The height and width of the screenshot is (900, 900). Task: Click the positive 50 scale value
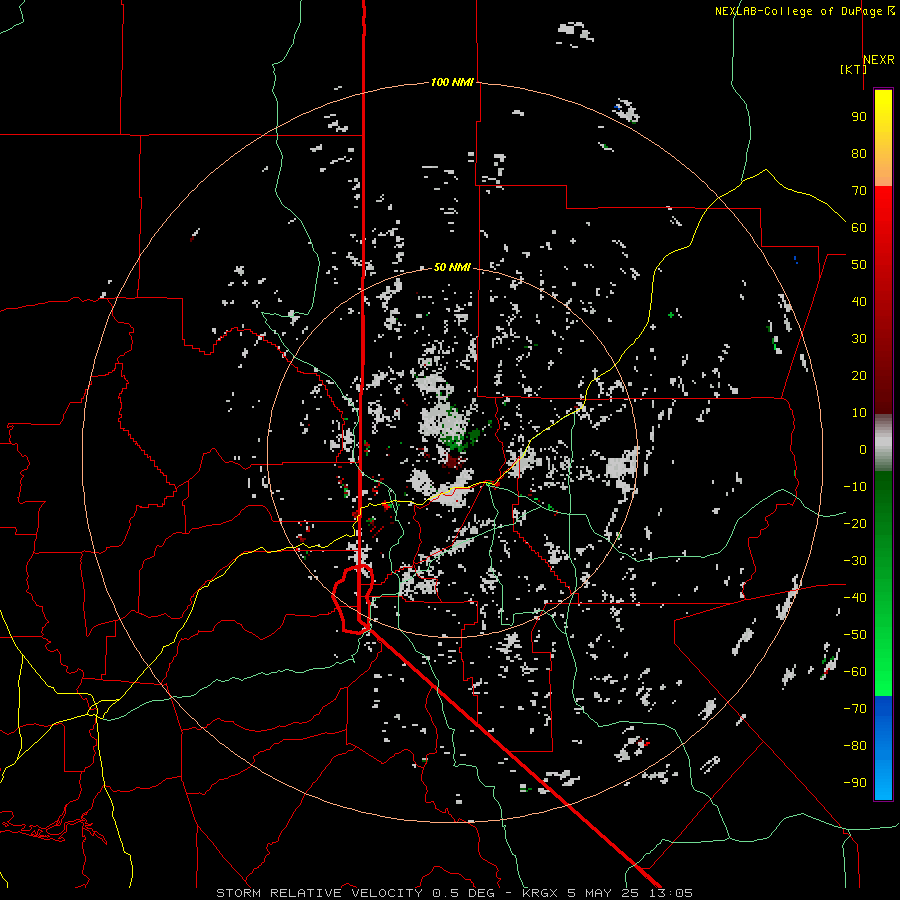click(859, 265)
